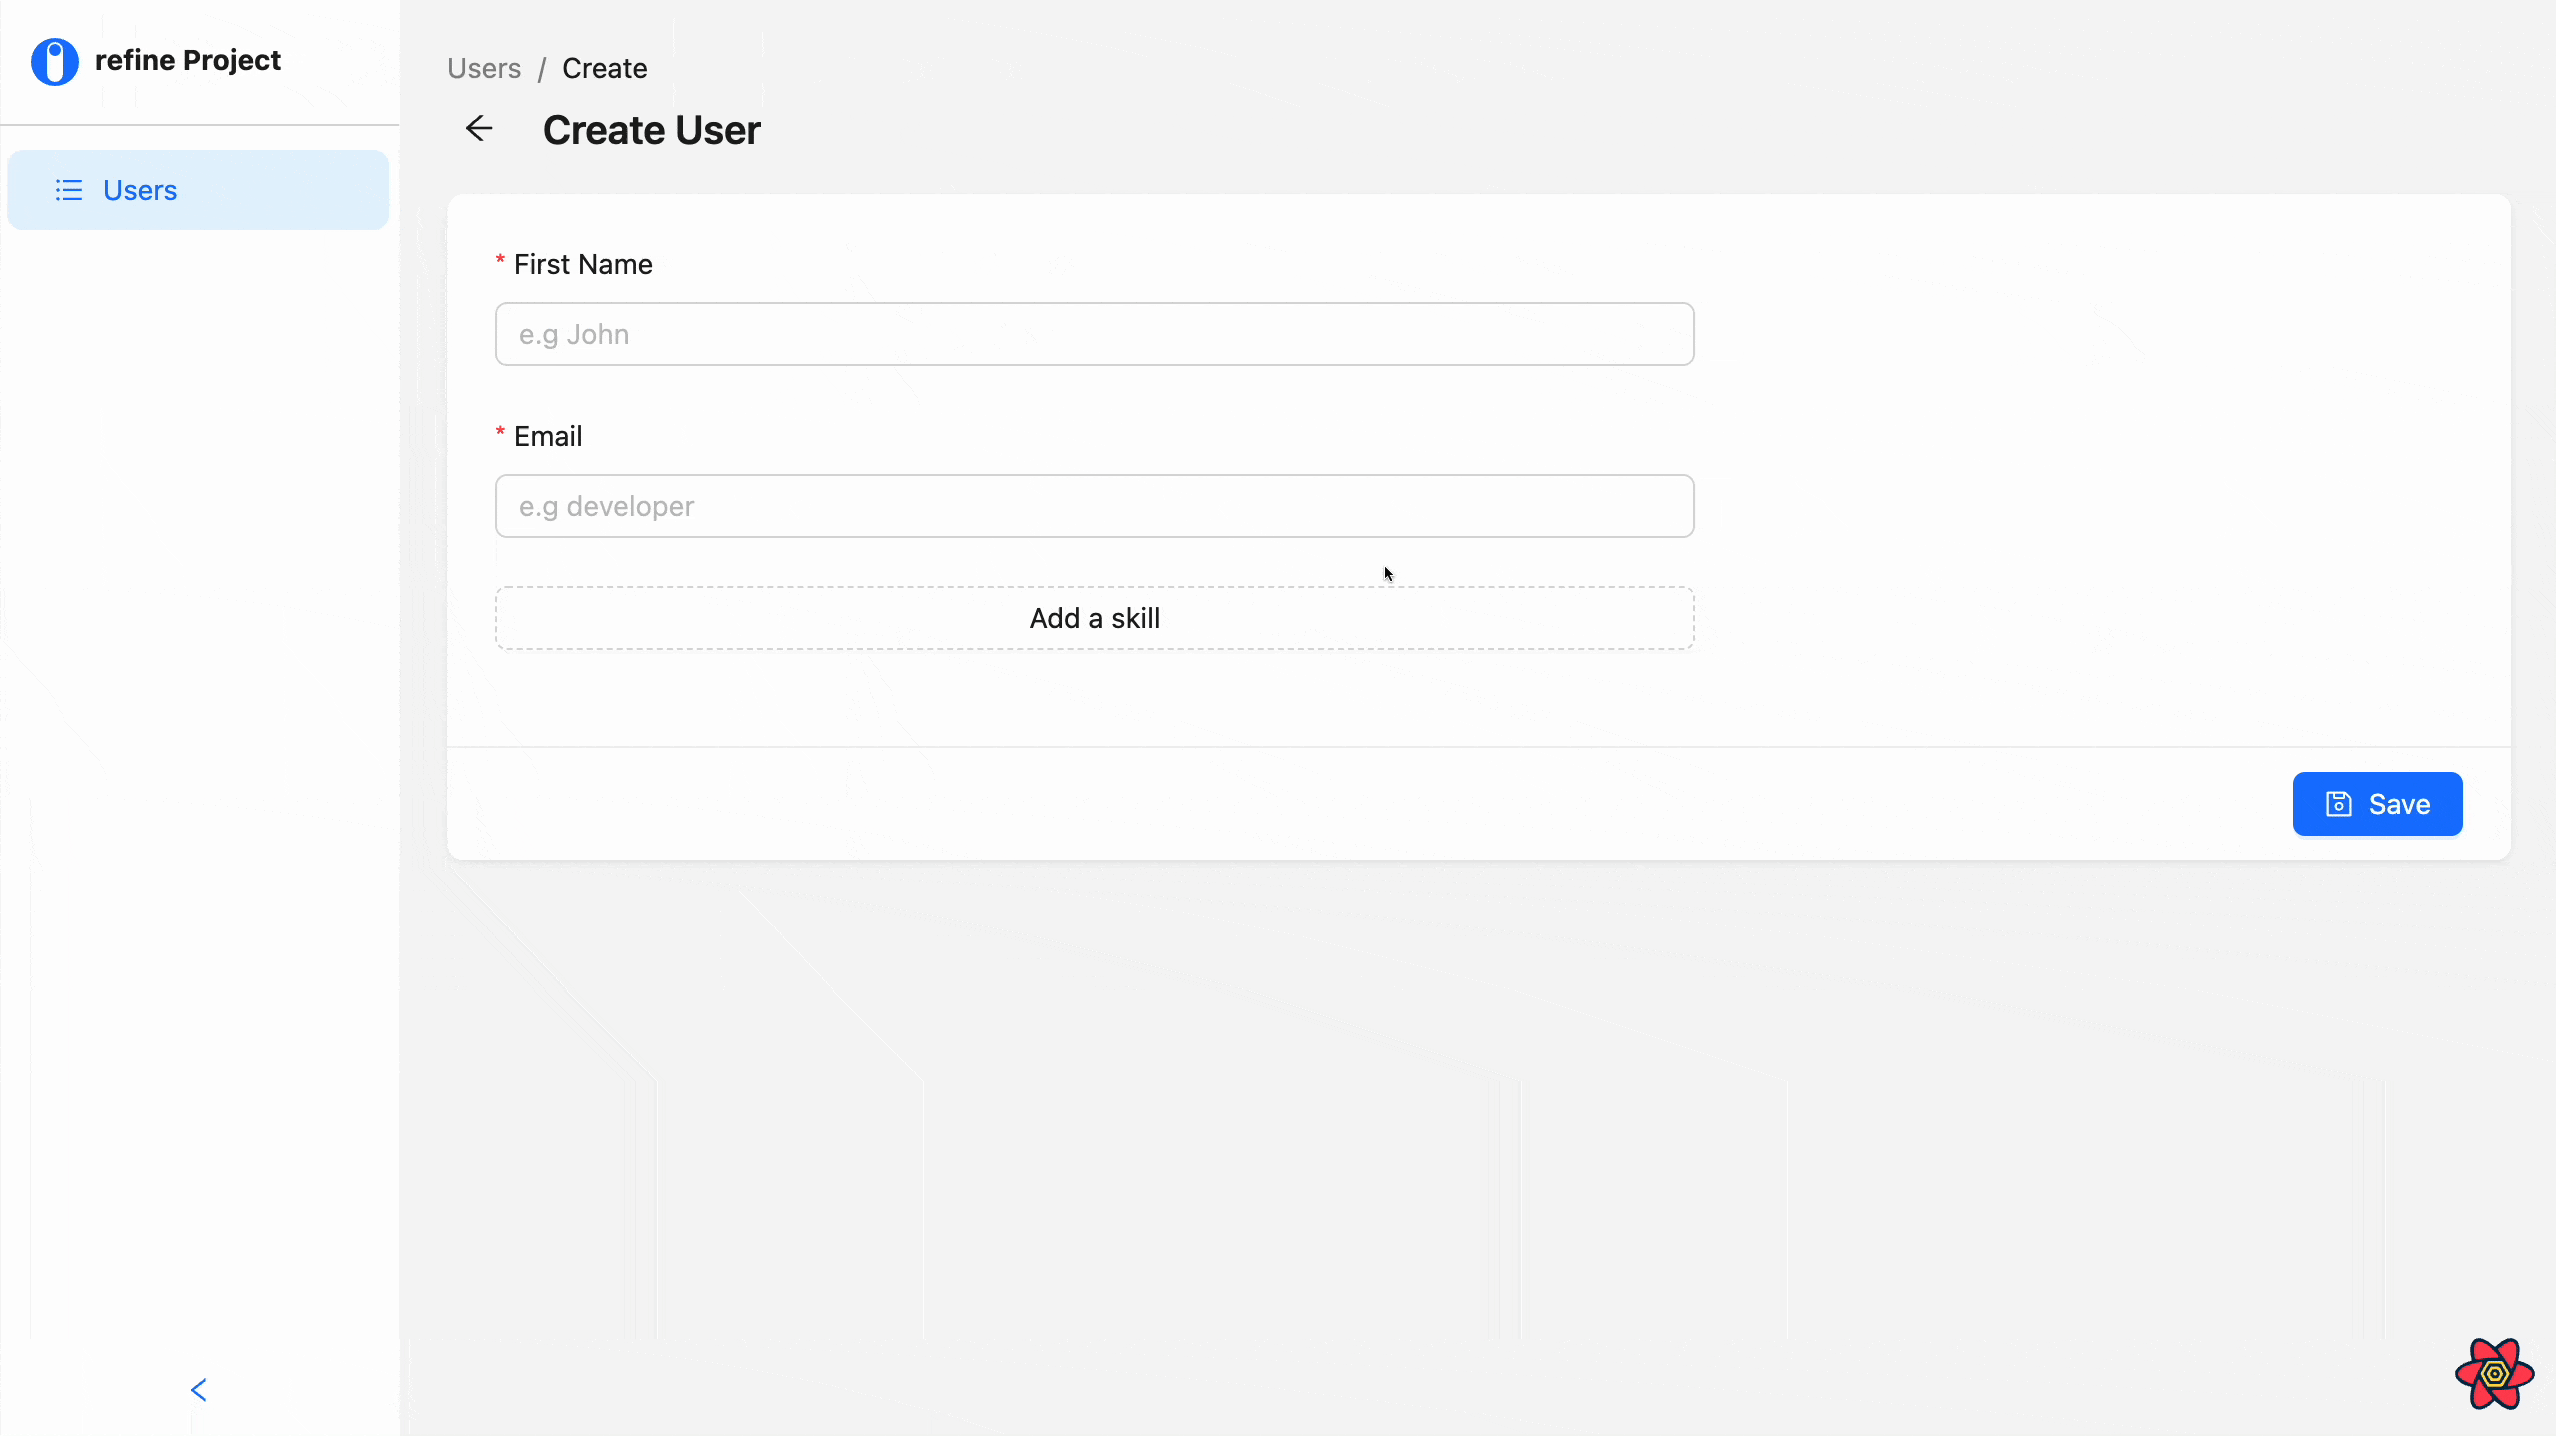2556x1436 pixels.
Task: Go back using the left arrow icon
Action: tap(479, 129)
